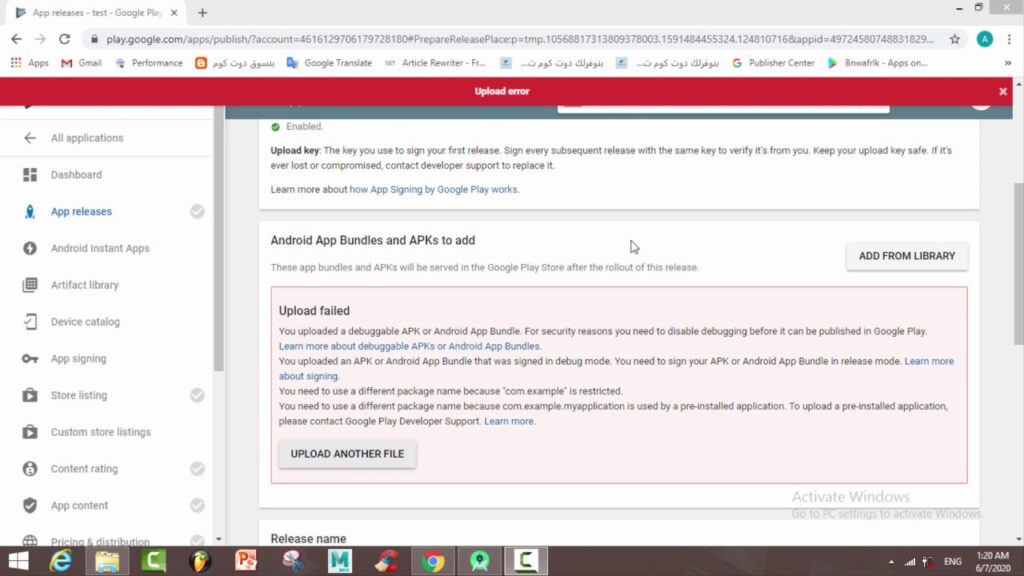The height and width of the screenshot is (576, 1024).
Task: Click UPLOAD ANOTHER FILE button
Action: [347, 454]
